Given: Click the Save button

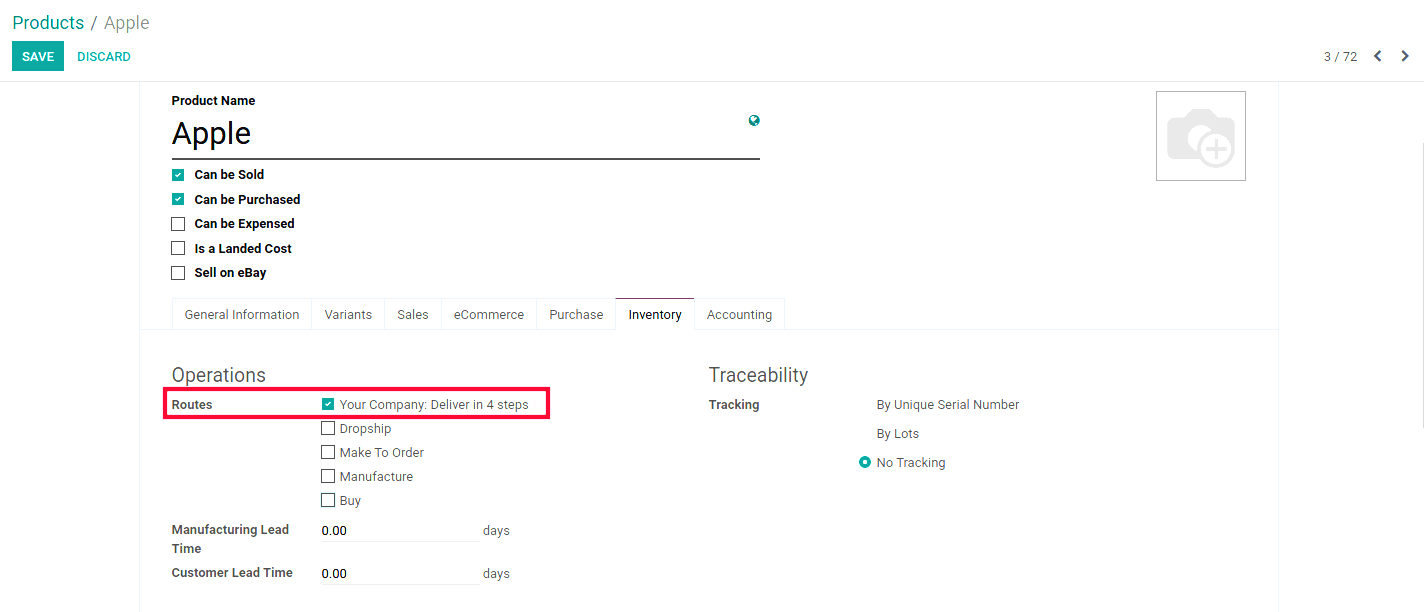Looking at the screenshot, I should click(x=38, y=57).
